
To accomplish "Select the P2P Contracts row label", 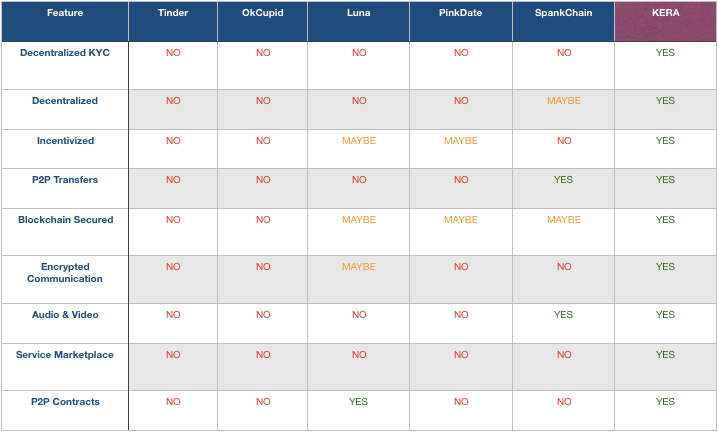I will [65, 402].
